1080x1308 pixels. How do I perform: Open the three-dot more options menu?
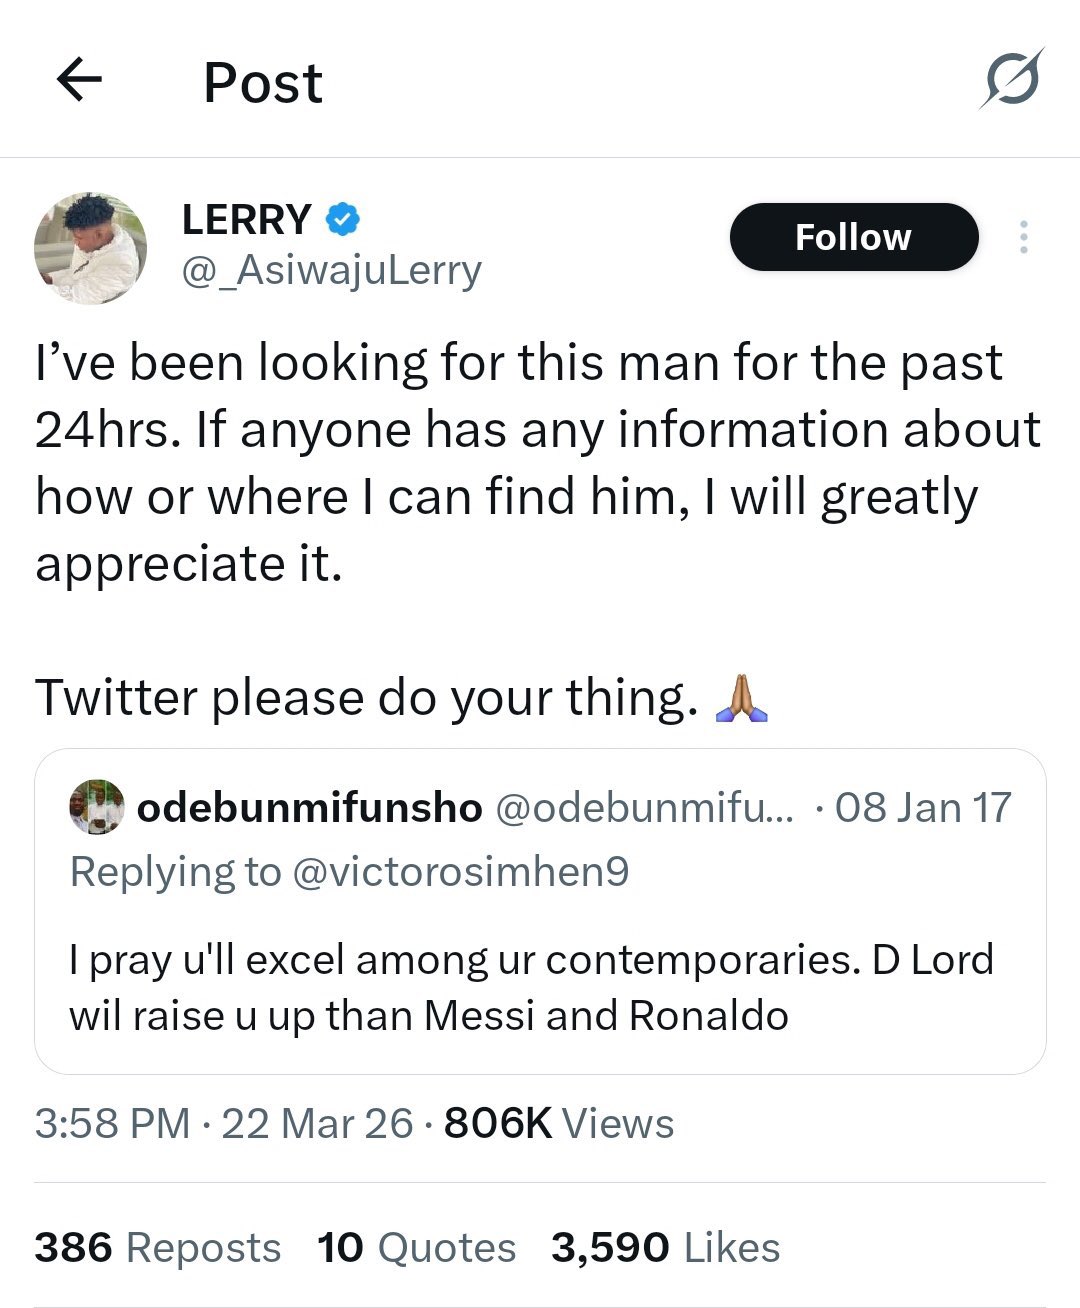point(1023,237)
